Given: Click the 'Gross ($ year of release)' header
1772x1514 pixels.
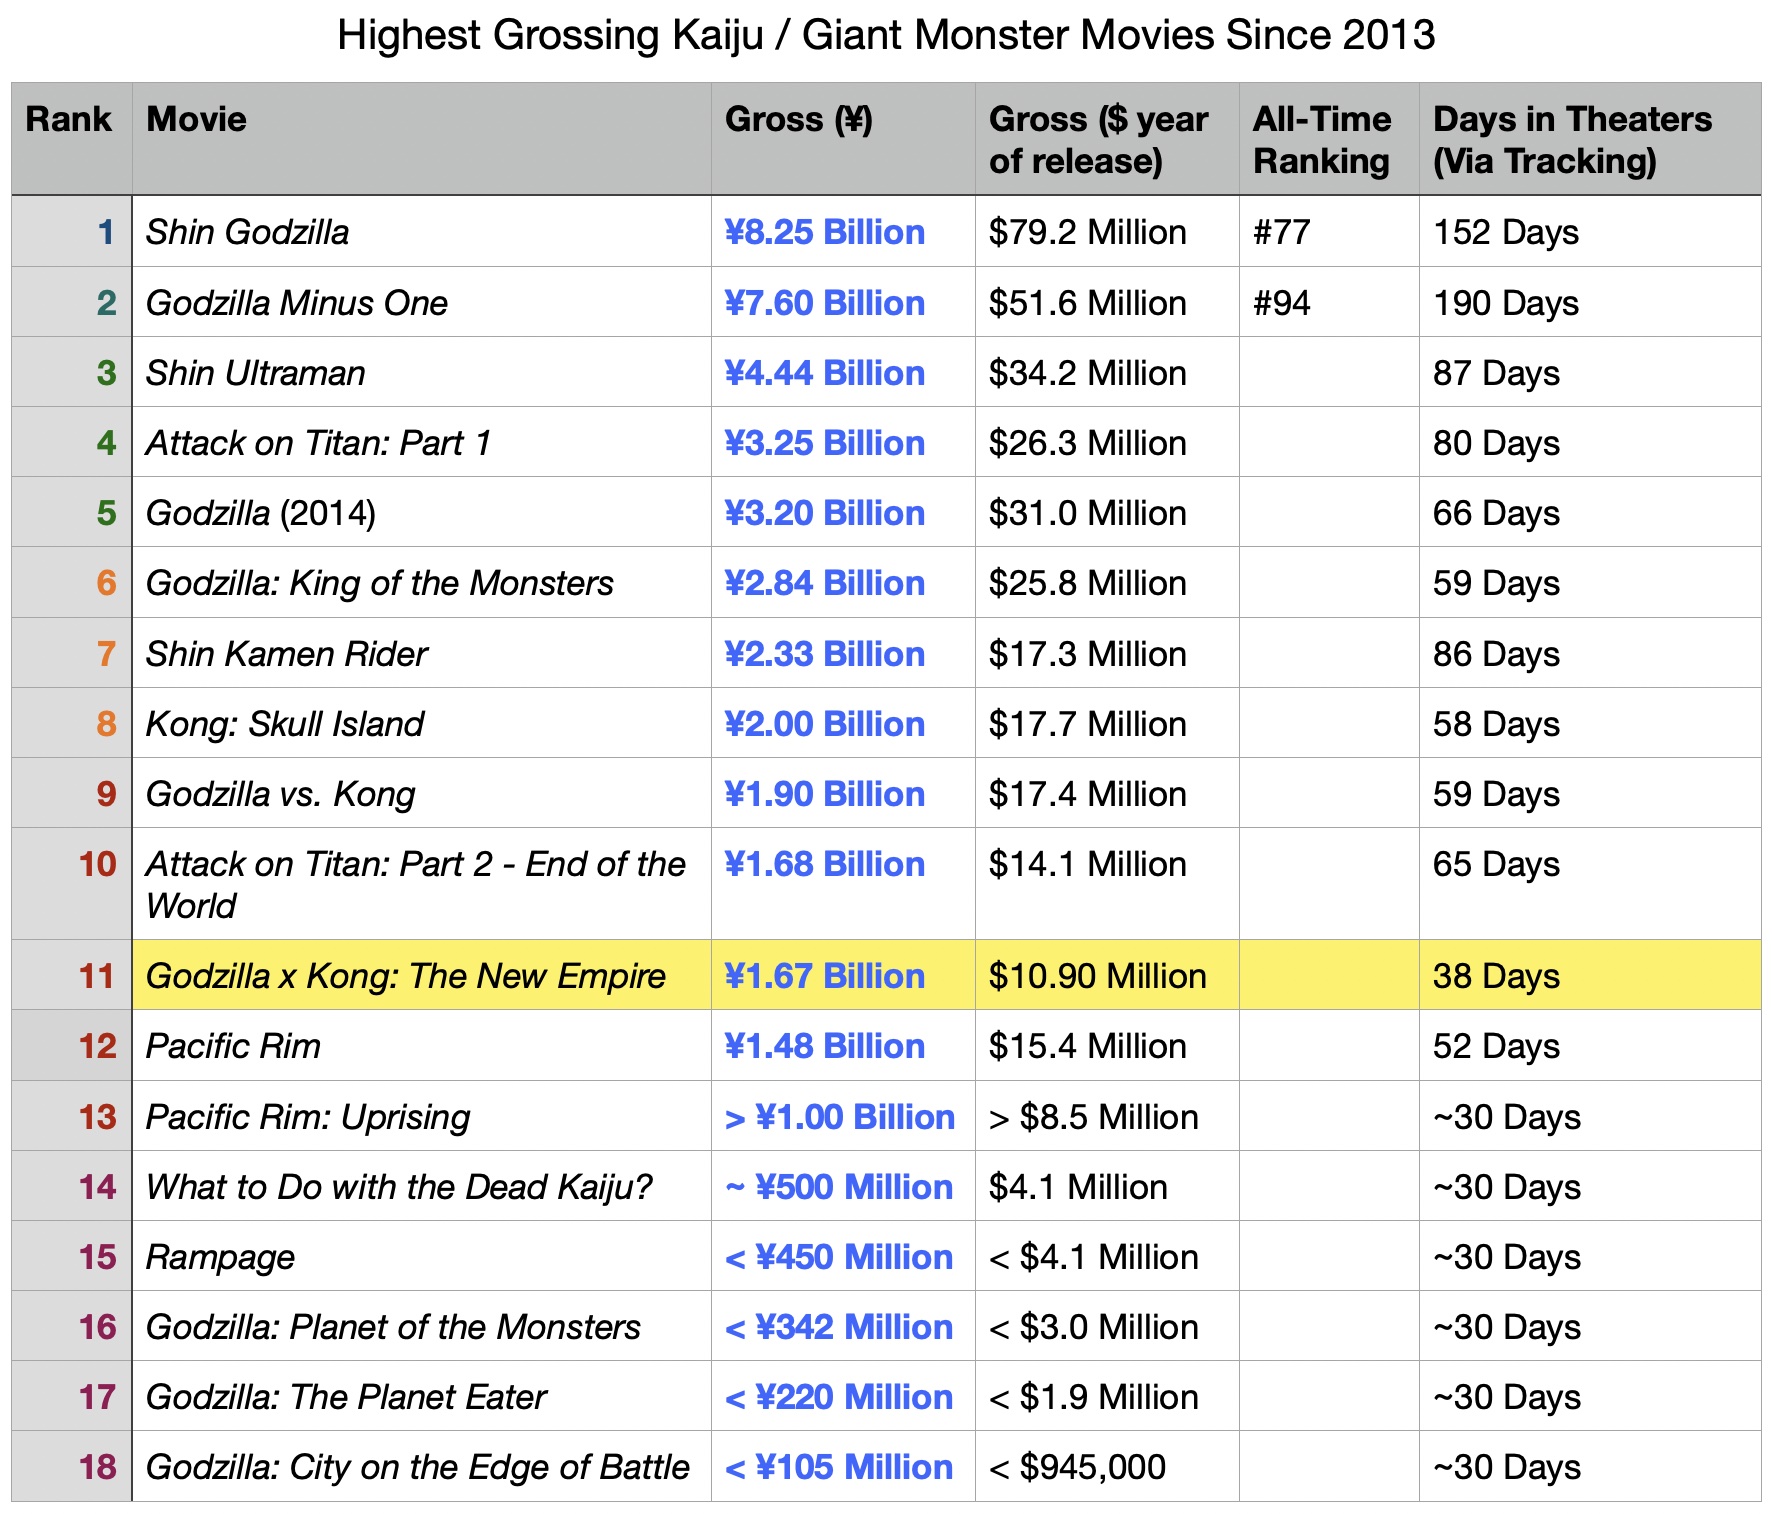Looking at the screenshot, I should [x=1107, y=139].
